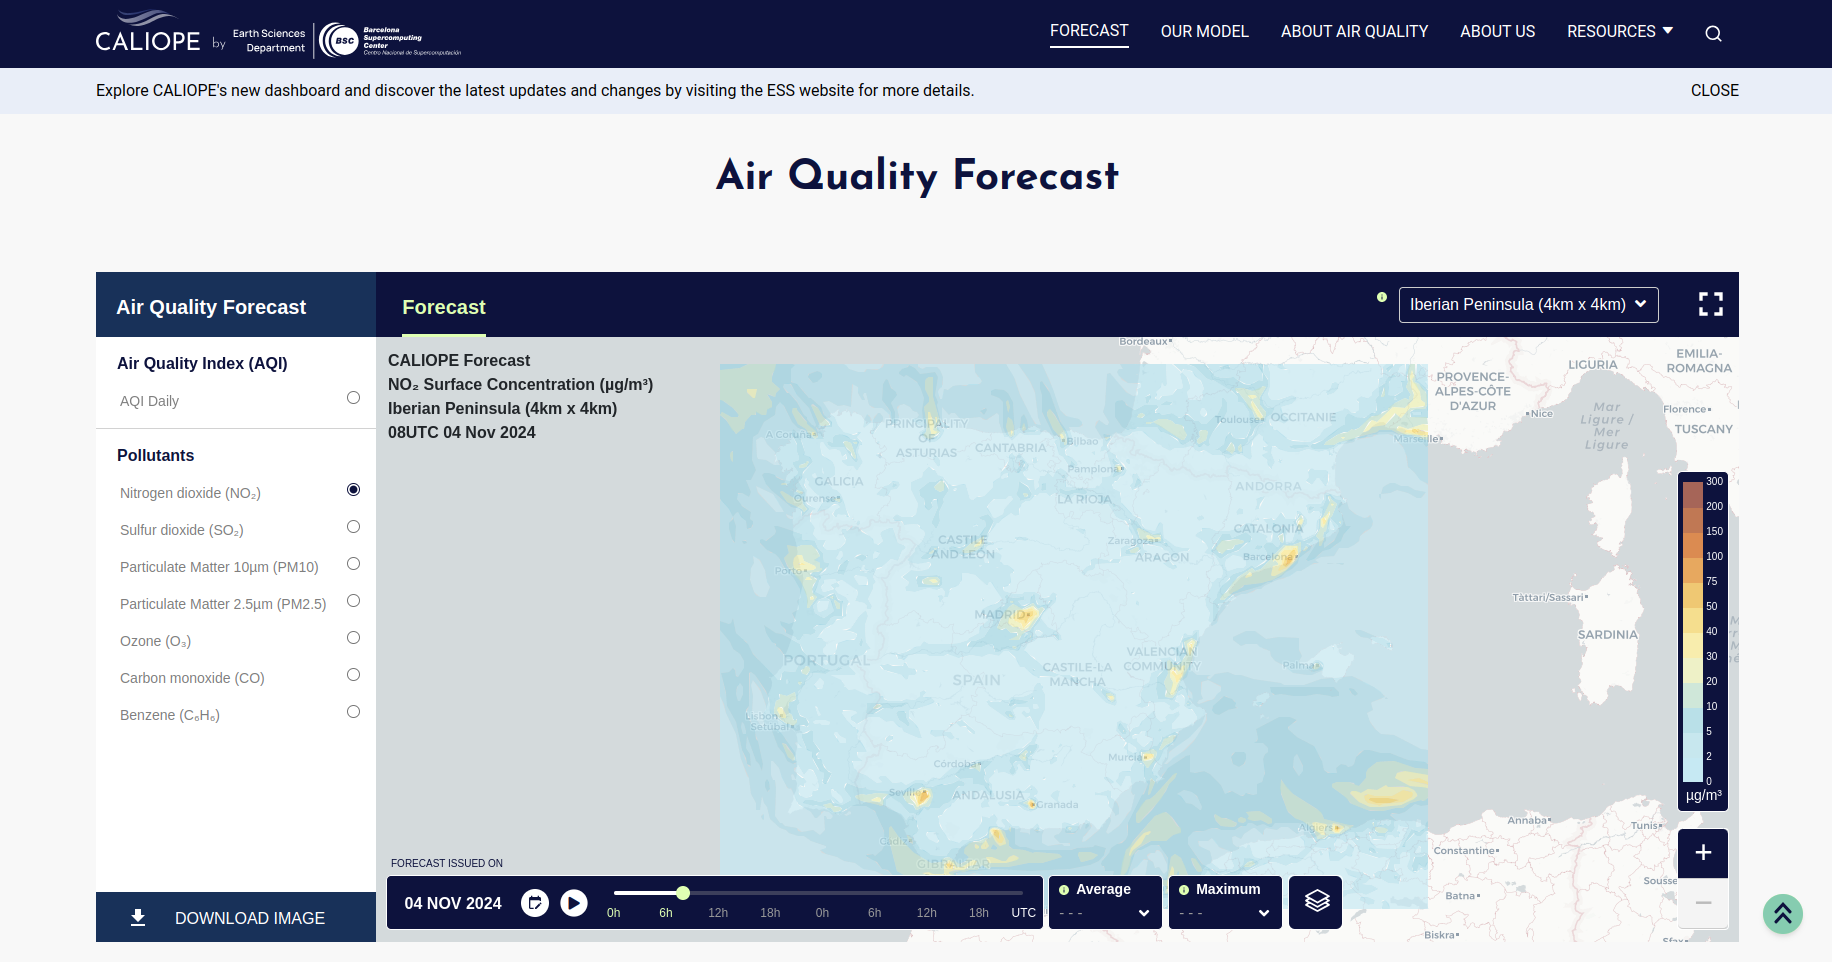The width and height of the screenshot is (1832, 962).
Task: Click the UTC label on timeline
Action: (1024, 913)
